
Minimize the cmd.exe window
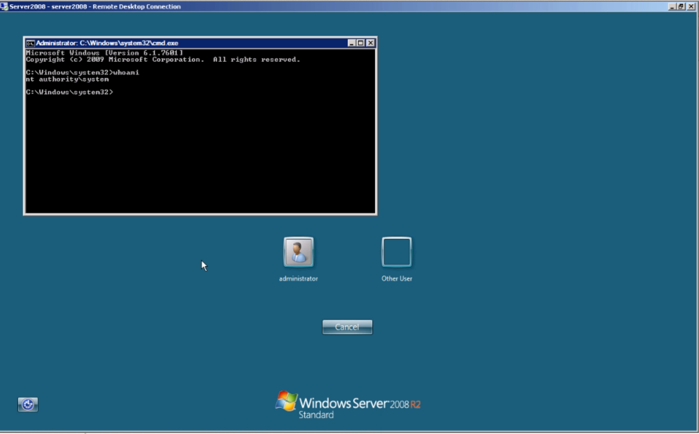[x=351, y=43]
